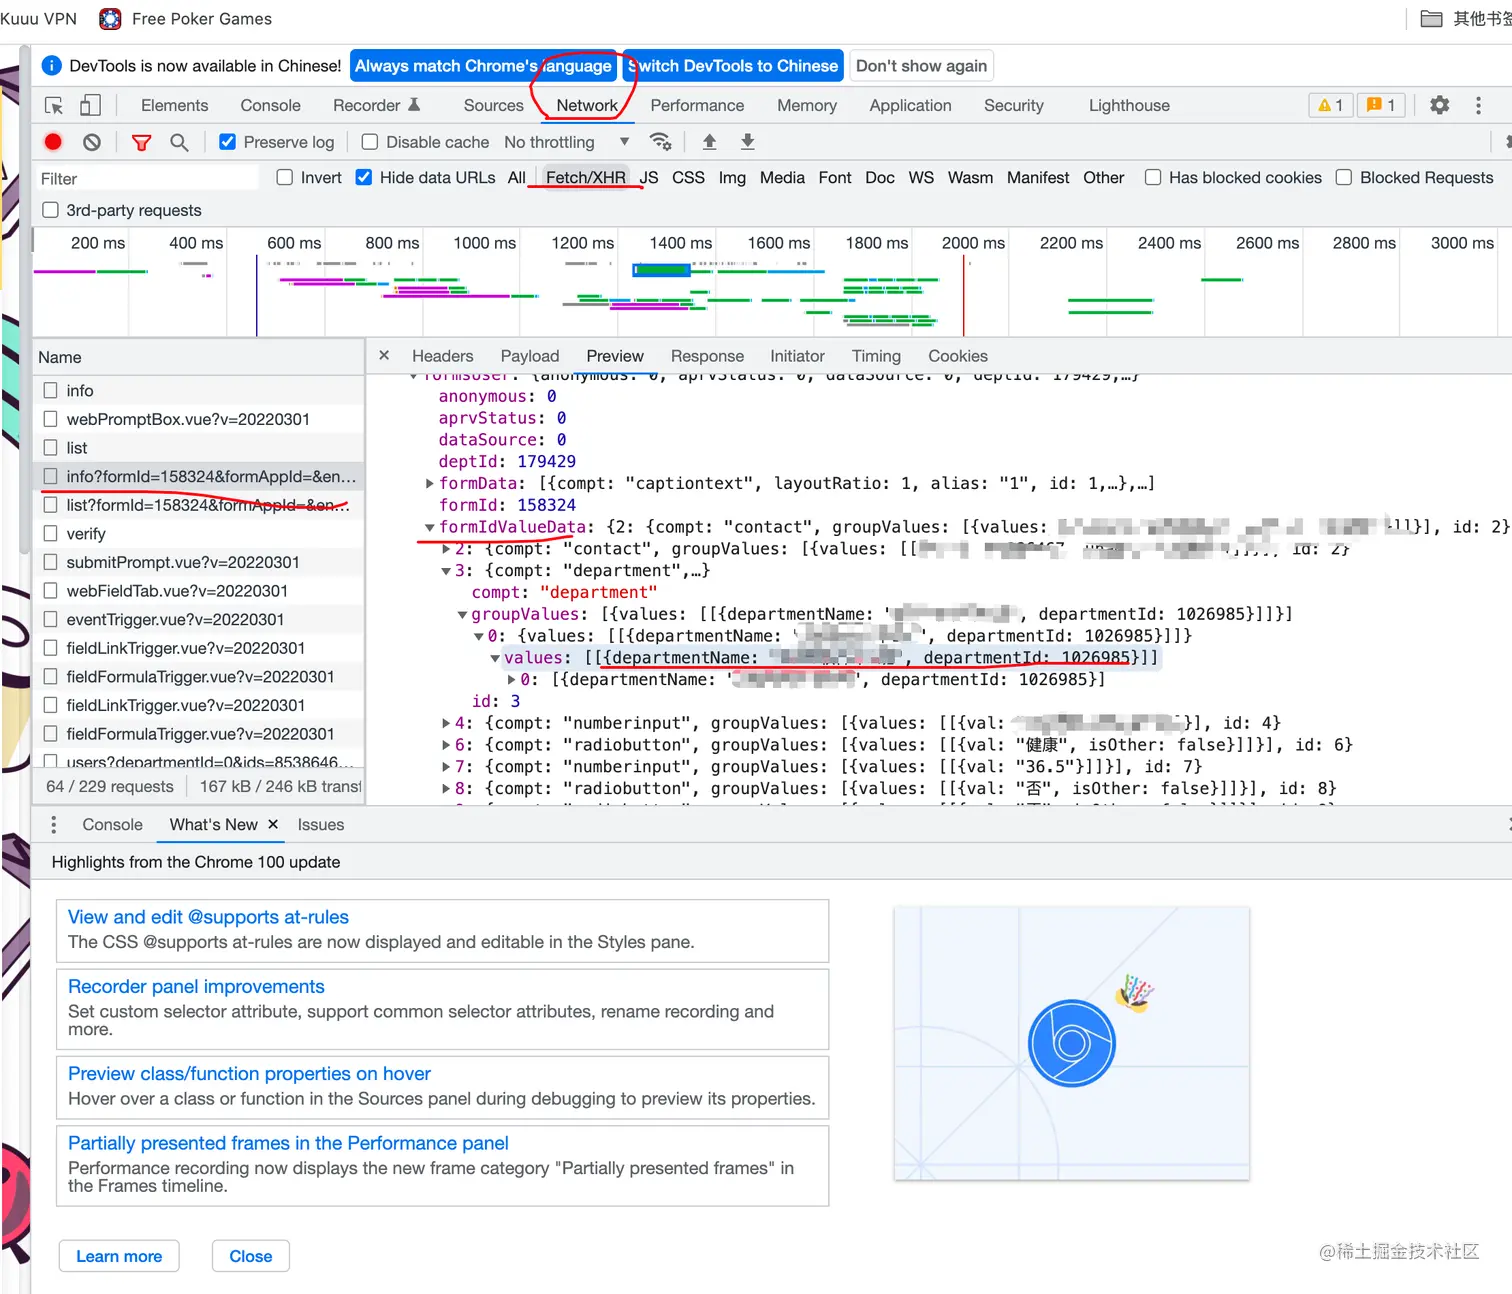
Task: Open the Lighthouse tab
Action: point(1129,105)
